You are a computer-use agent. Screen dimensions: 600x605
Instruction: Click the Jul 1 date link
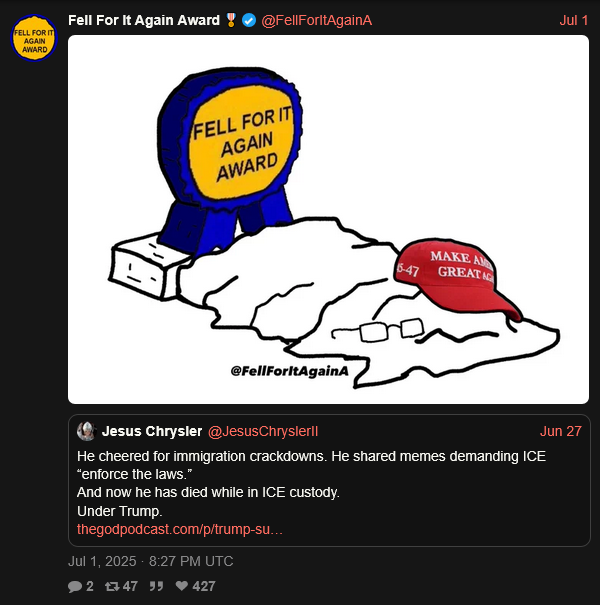pyautogui.click(x=573, y=20)
